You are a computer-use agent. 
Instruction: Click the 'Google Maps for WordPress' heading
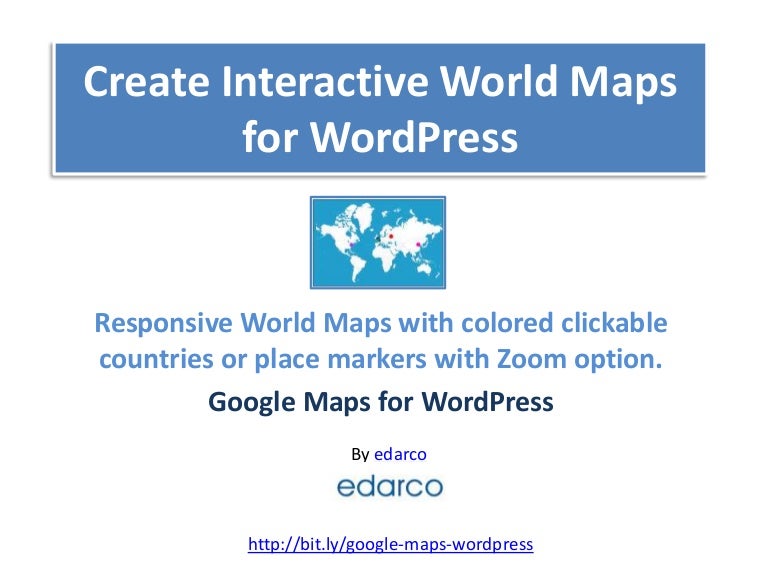click(381, 402)
